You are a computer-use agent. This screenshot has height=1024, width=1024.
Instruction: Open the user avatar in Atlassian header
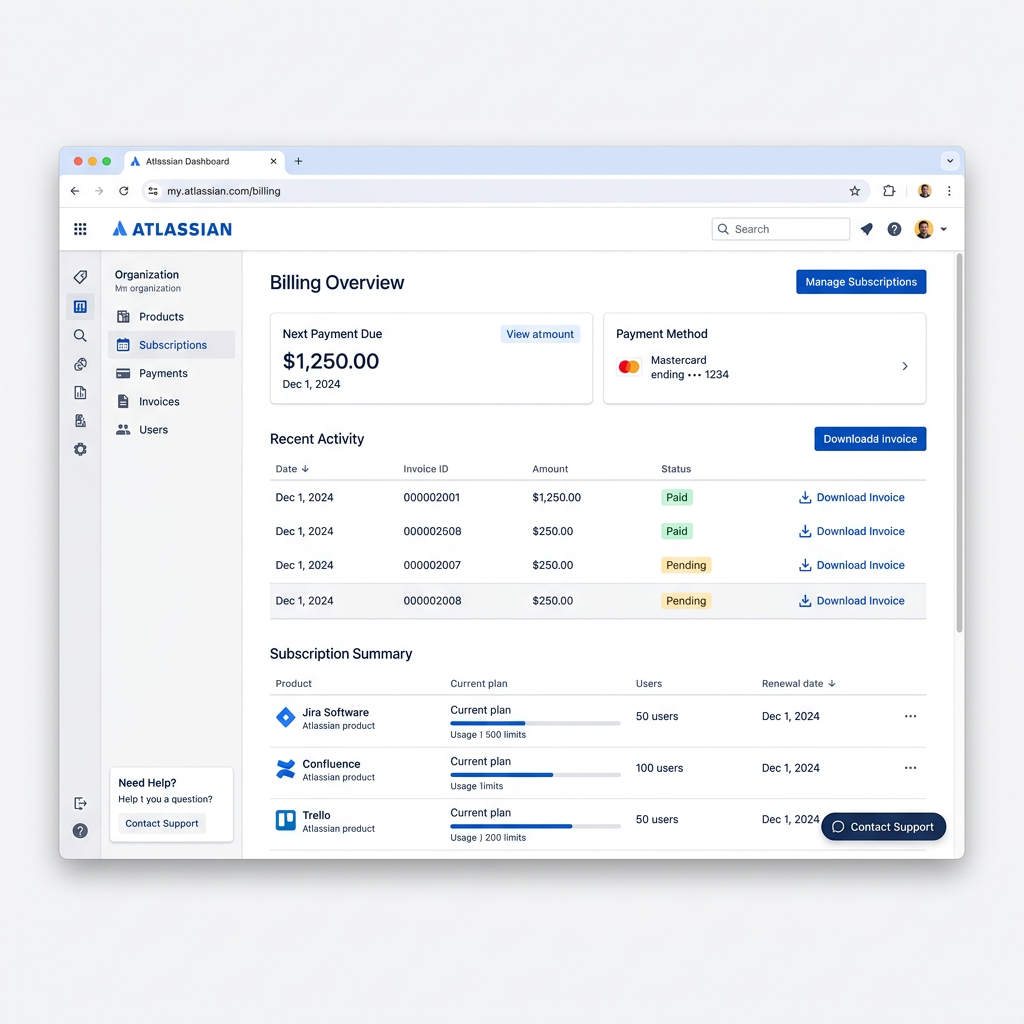(923, 229)
